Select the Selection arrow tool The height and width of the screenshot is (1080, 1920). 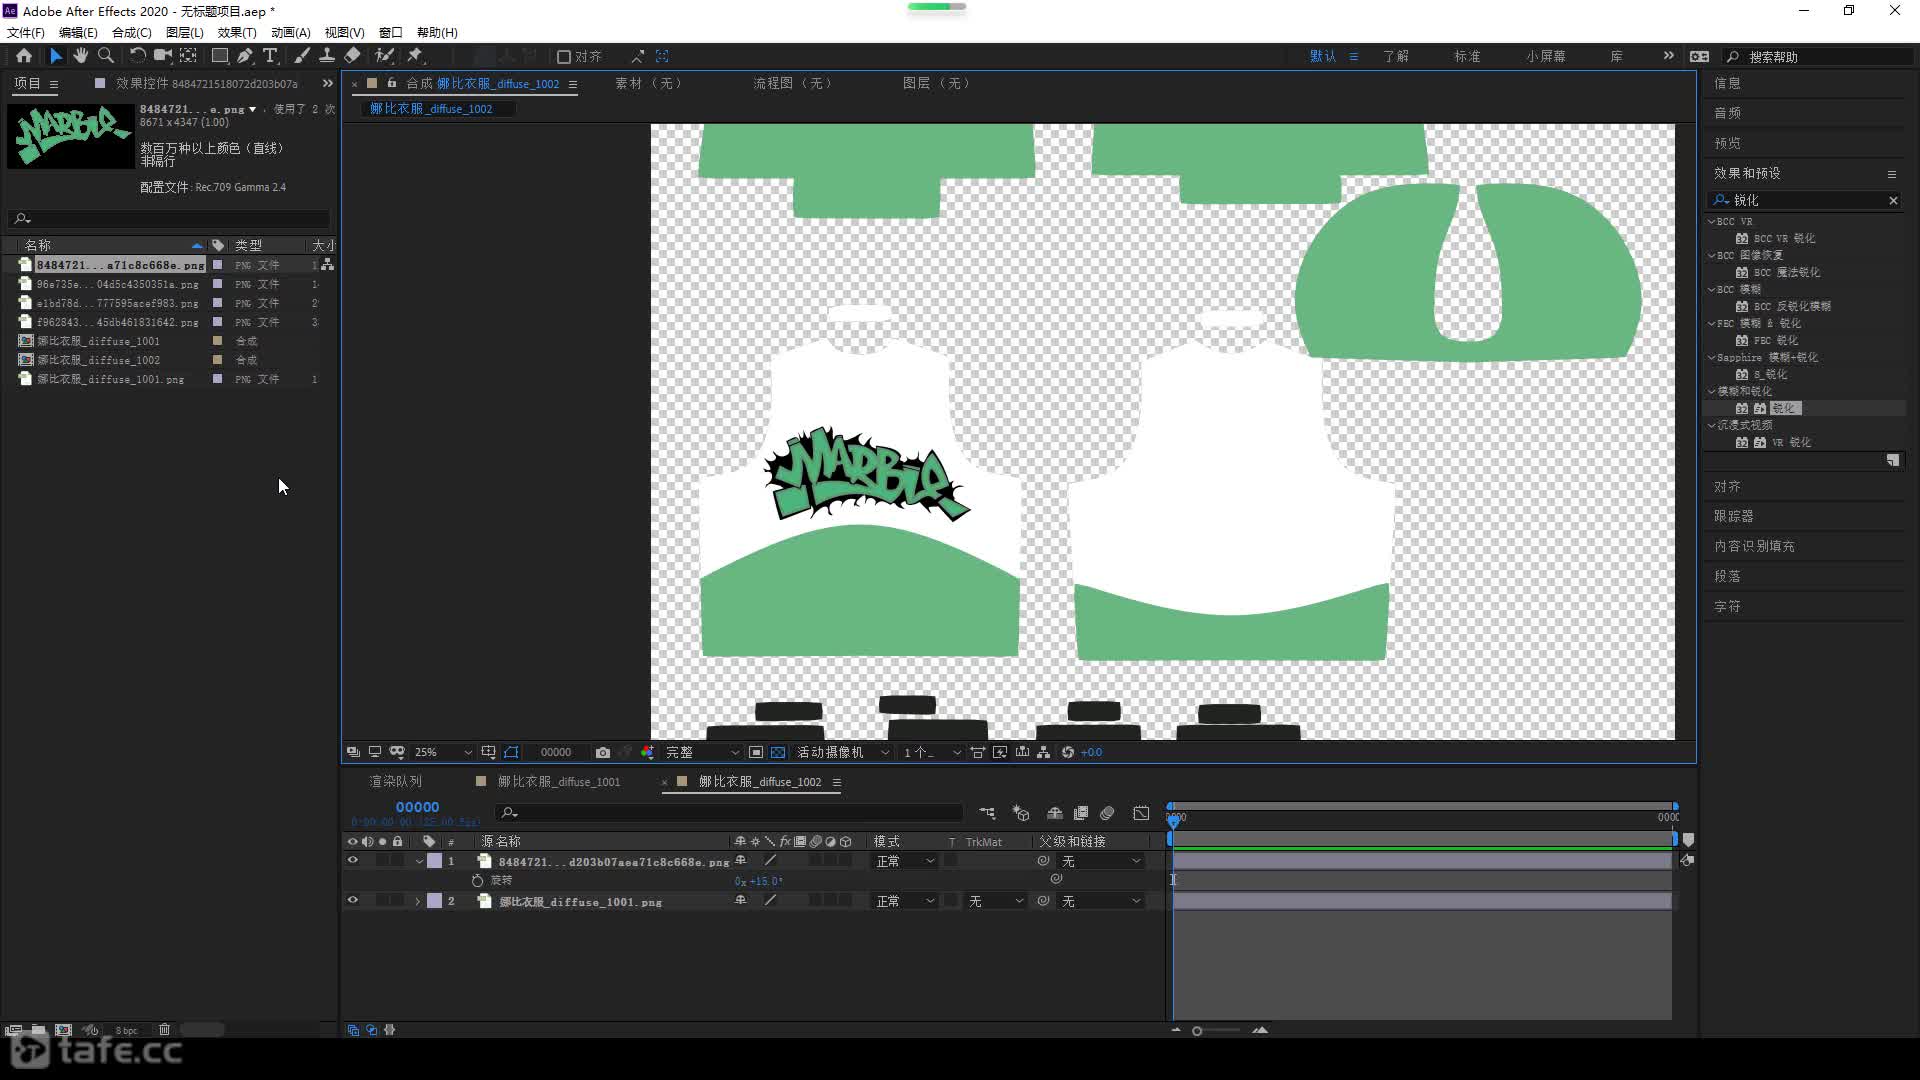[56, 56]
